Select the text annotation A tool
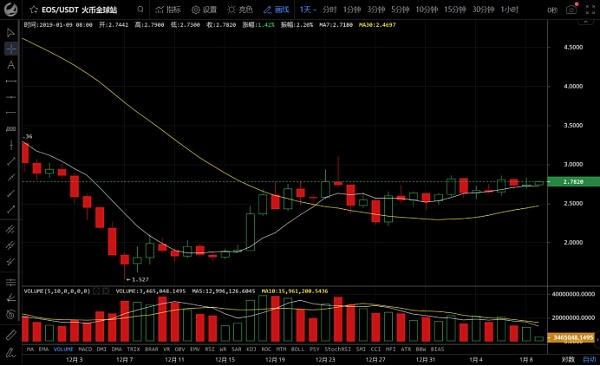600x366 pixels. pyautogui.click(x=11, y=65)
